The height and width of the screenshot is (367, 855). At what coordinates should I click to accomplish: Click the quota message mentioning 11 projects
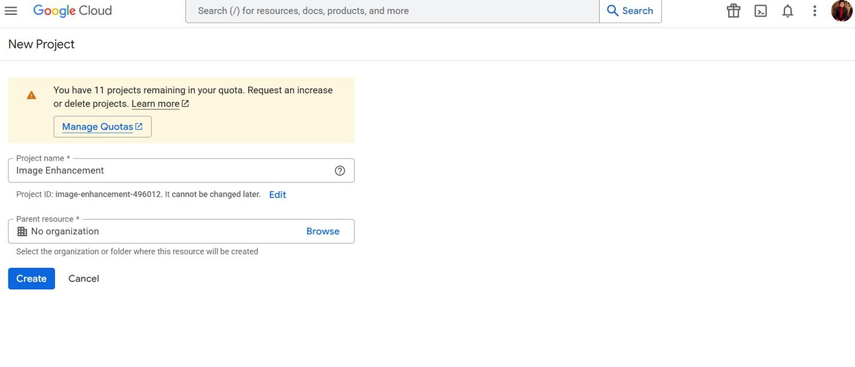click(193, 97)
